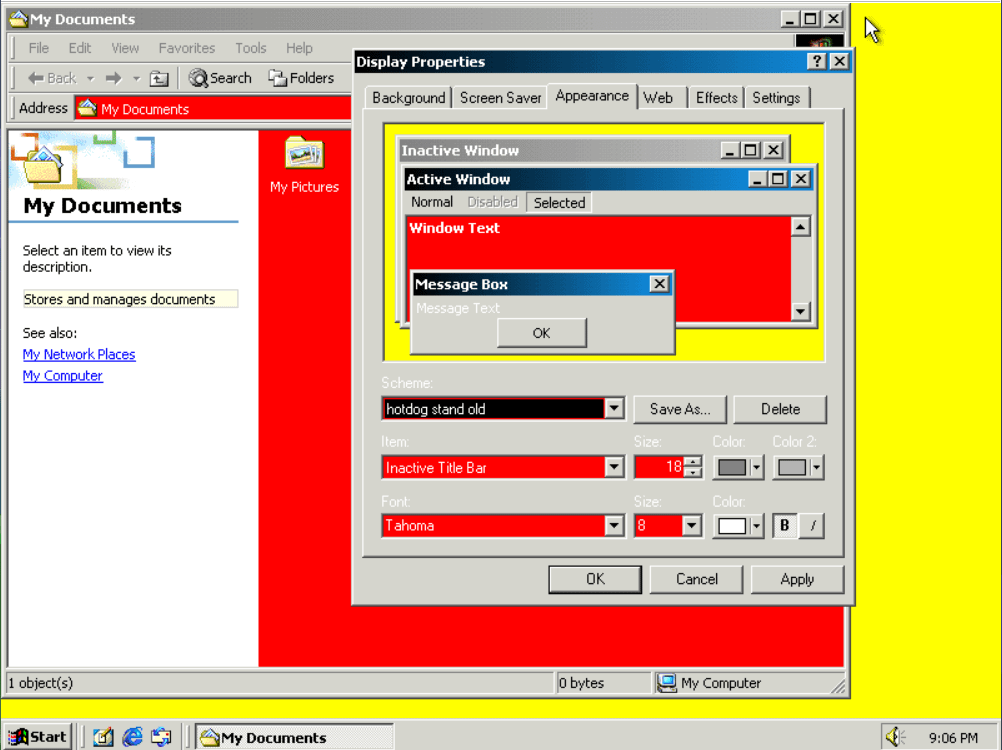
Task: Toggle bold font style button
Action: click(x=785, y=526)
